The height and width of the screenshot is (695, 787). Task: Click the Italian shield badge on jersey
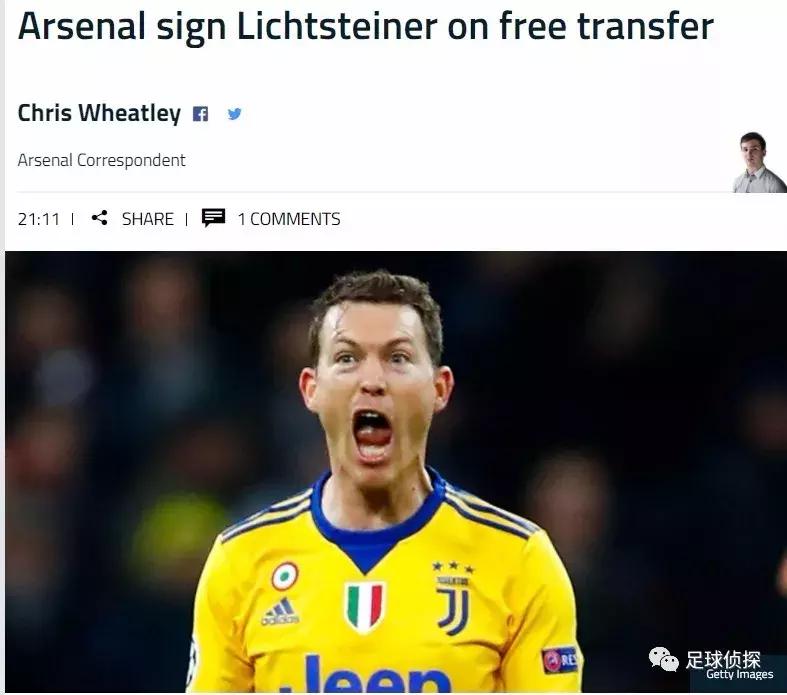(365, 607)
